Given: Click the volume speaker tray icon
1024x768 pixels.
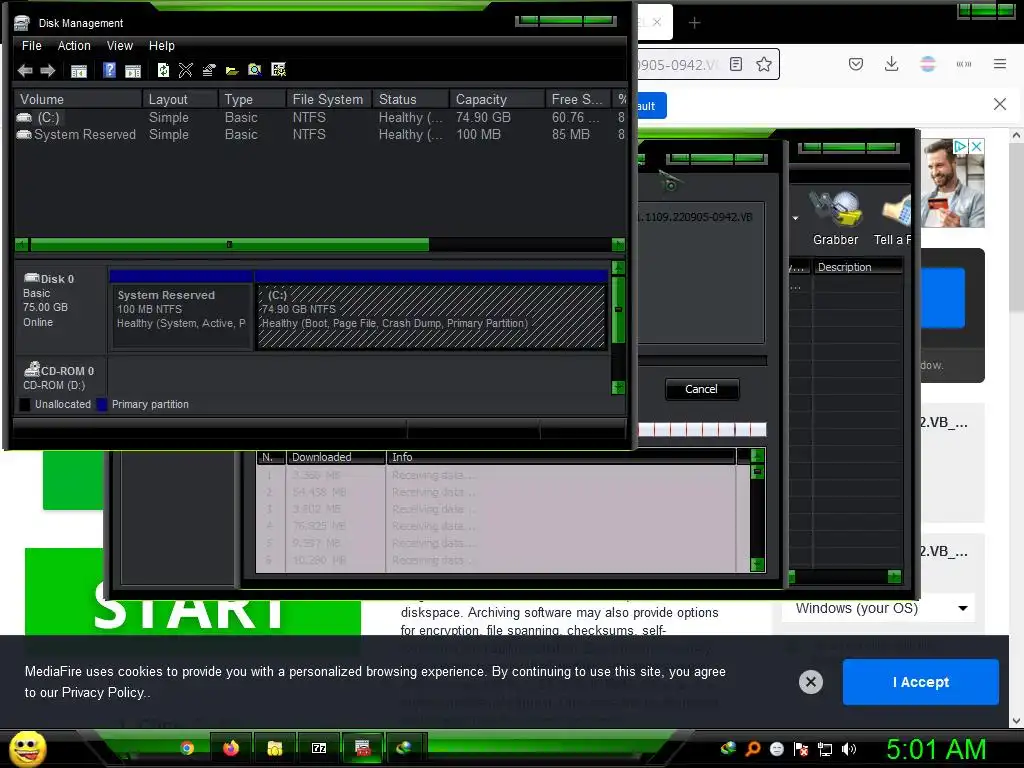Looking at the screenshot, I should click(849, 749).
